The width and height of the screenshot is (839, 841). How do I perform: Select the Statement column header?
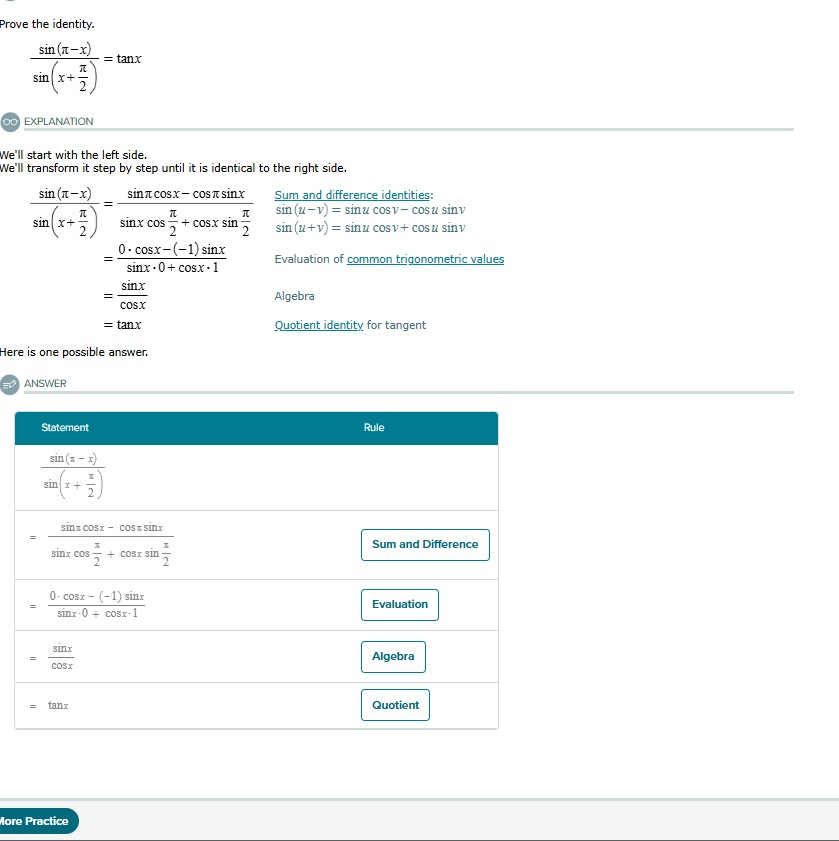click(63, 427)
